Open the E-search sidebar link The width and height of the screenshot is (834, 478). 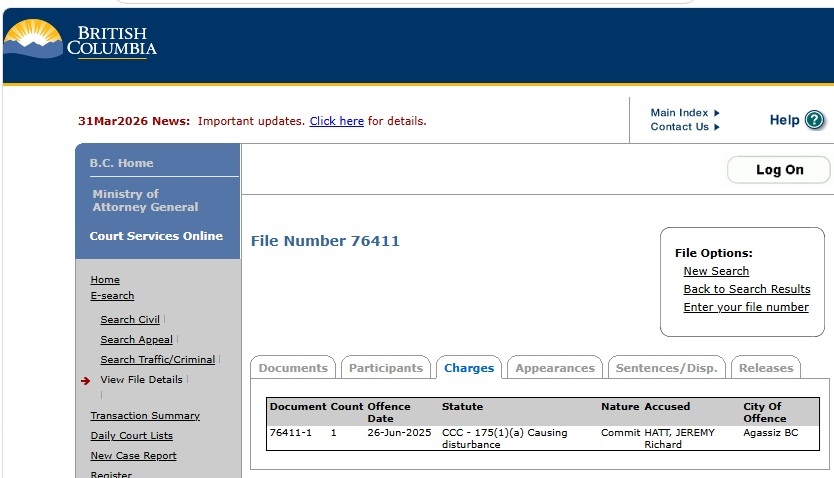pos(112,296)
